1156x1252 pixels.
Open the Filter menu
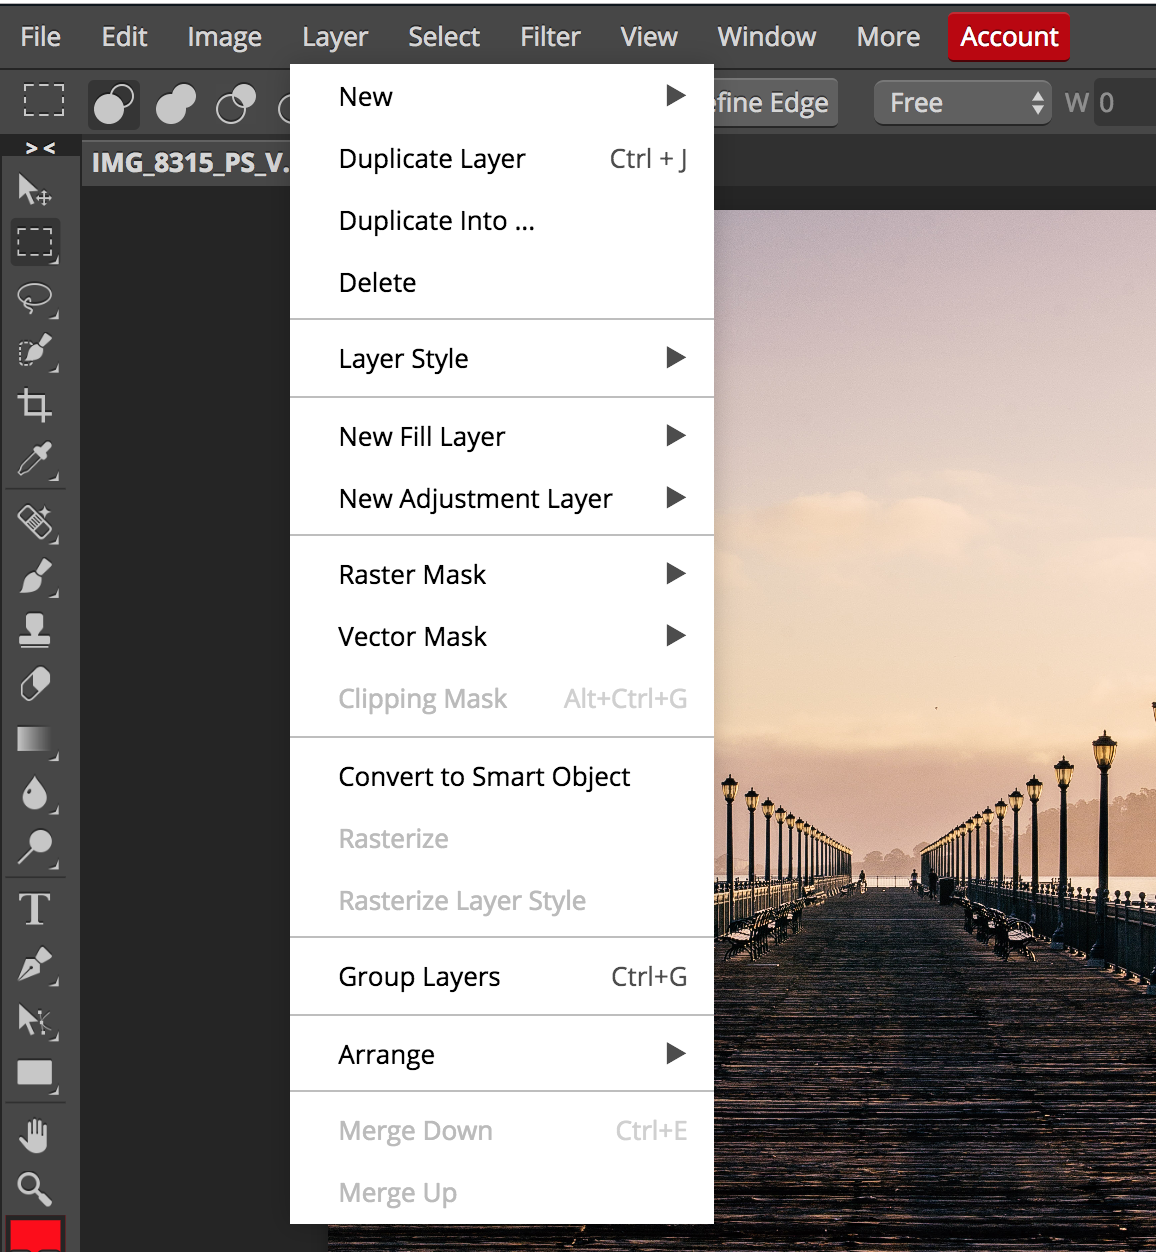click(x=549, y=36)
